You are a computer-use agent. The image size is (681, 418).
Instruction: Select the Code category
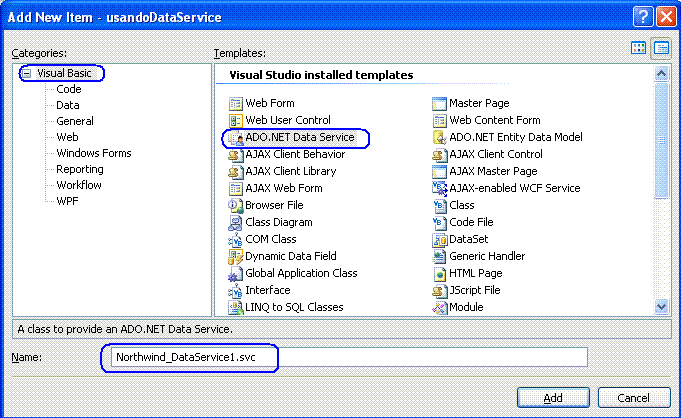pyautogui.click(x=69, y=89)
